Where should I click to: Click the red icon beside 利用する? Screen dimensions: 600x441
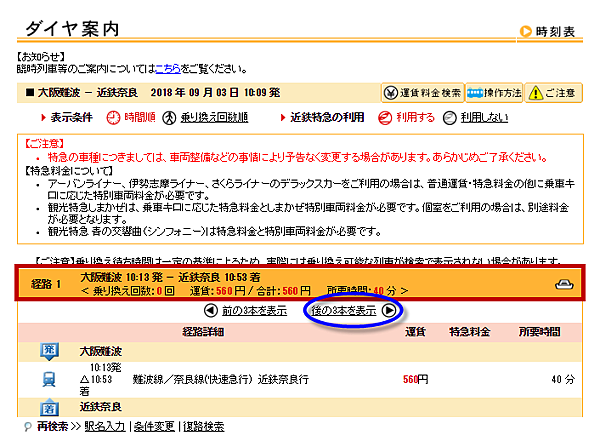pos(385,118)
